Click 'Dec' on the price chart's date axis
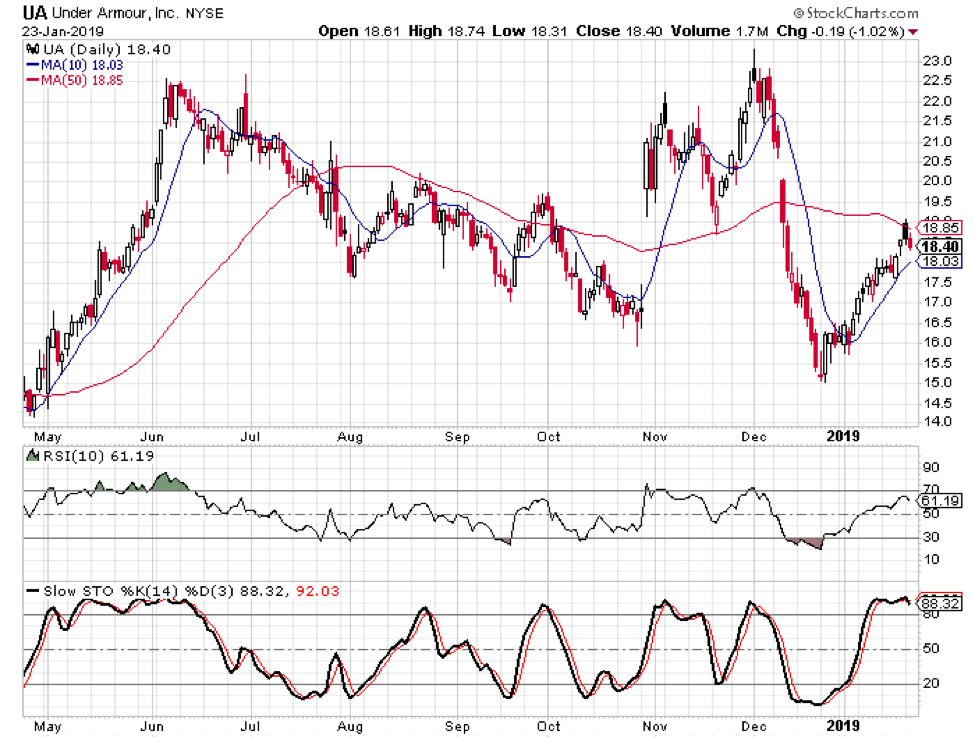Viewport: 974px width, 737px height. 753,437
